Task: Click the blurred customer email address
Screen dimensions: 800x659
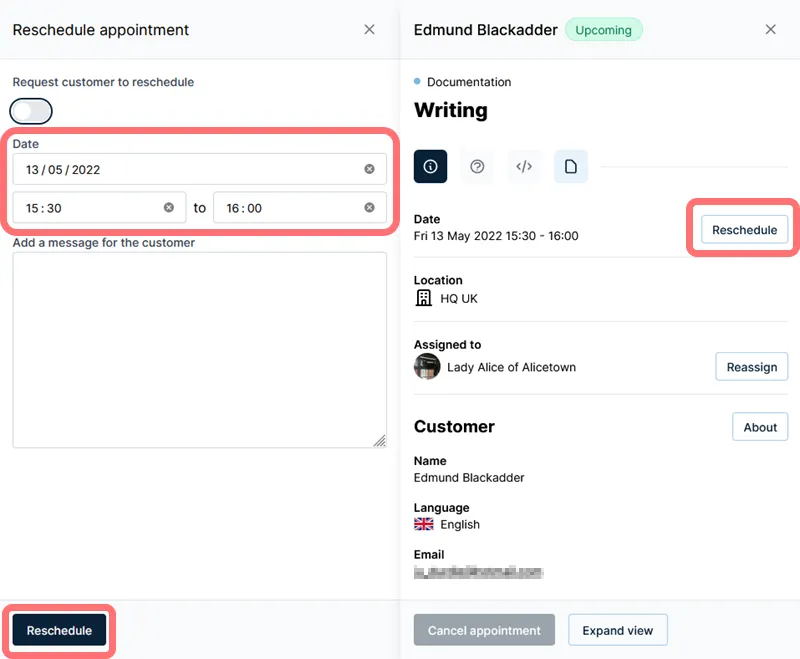Action: [479, 572]
